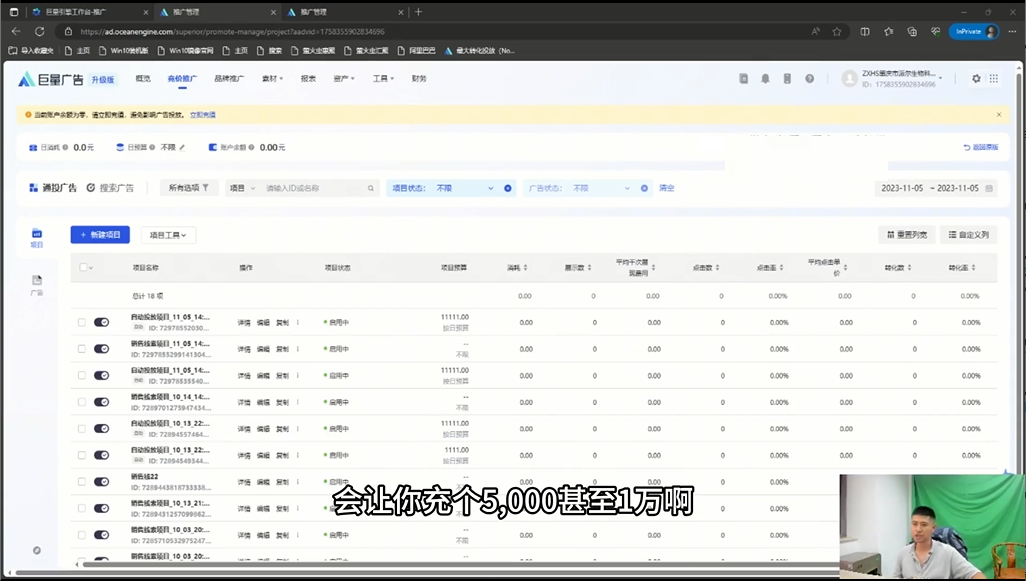Click the browser back arrow
Image resolution: width=1026 pixels, height=581 pixels.
[x=16, y=31]
